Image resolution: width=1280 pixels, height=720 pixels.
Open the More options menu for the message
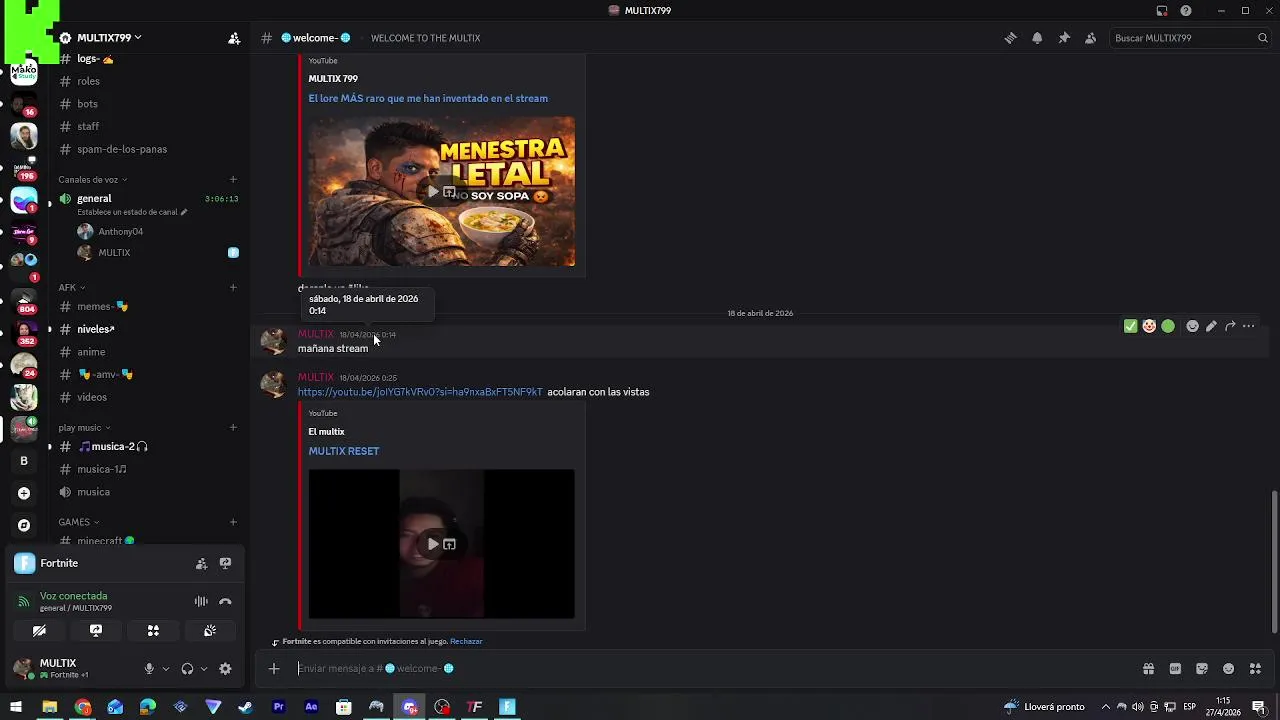(1248, 326)
